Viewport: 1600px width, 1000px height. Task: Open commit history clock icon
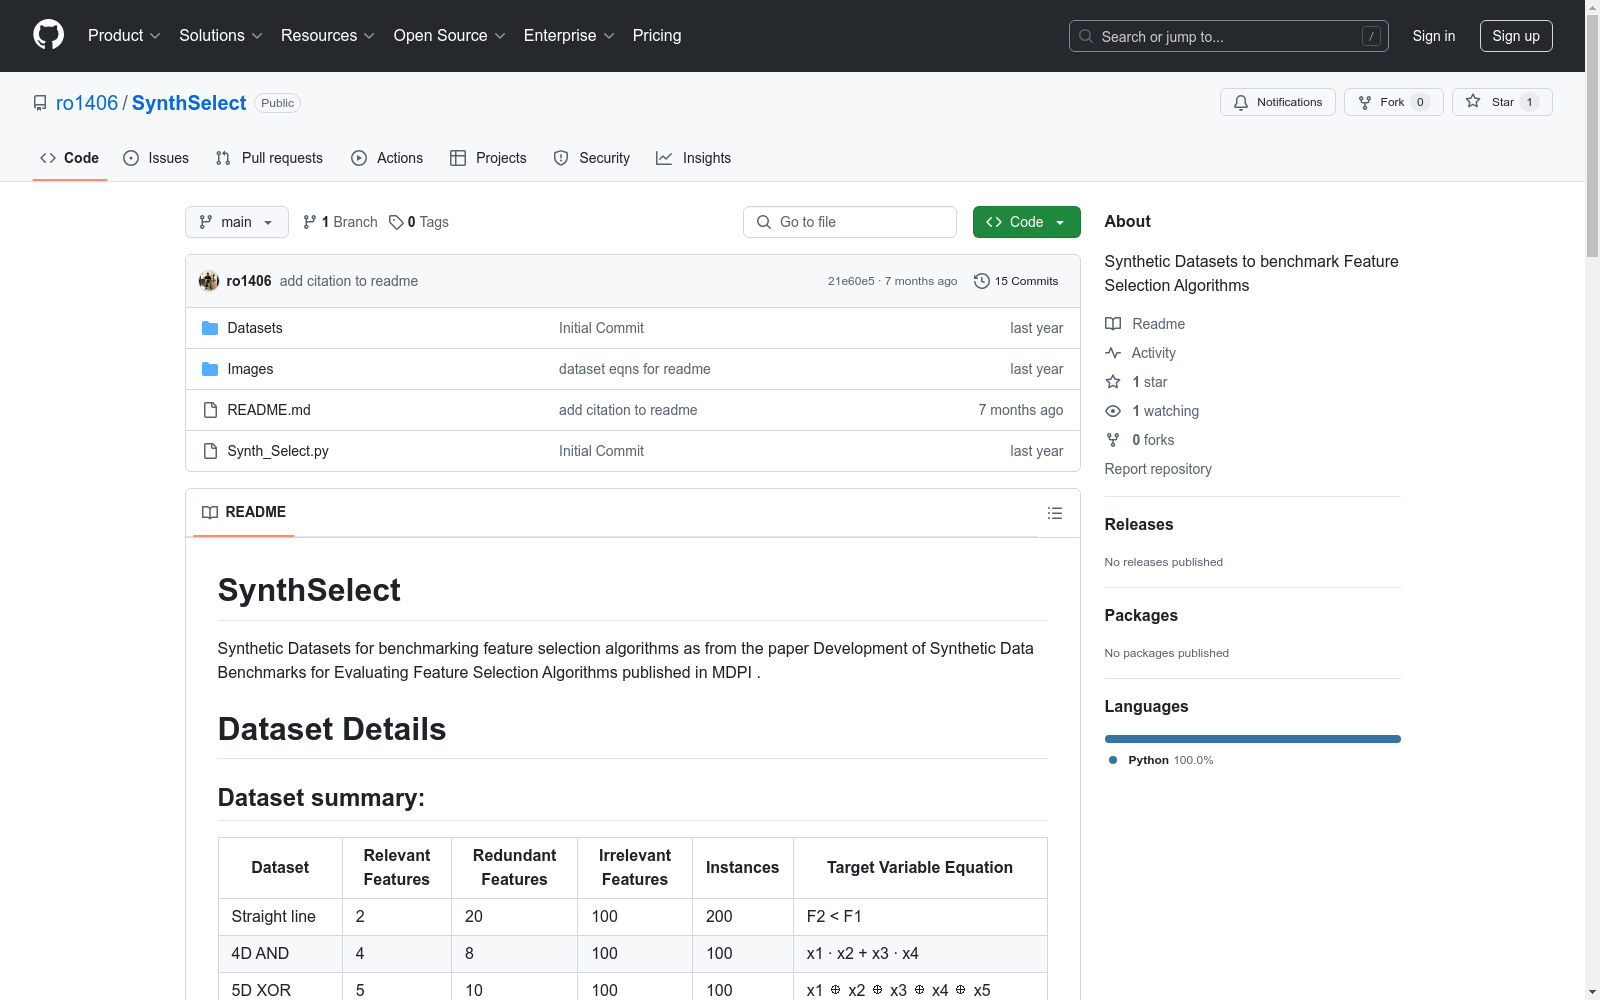pos(981,281)
